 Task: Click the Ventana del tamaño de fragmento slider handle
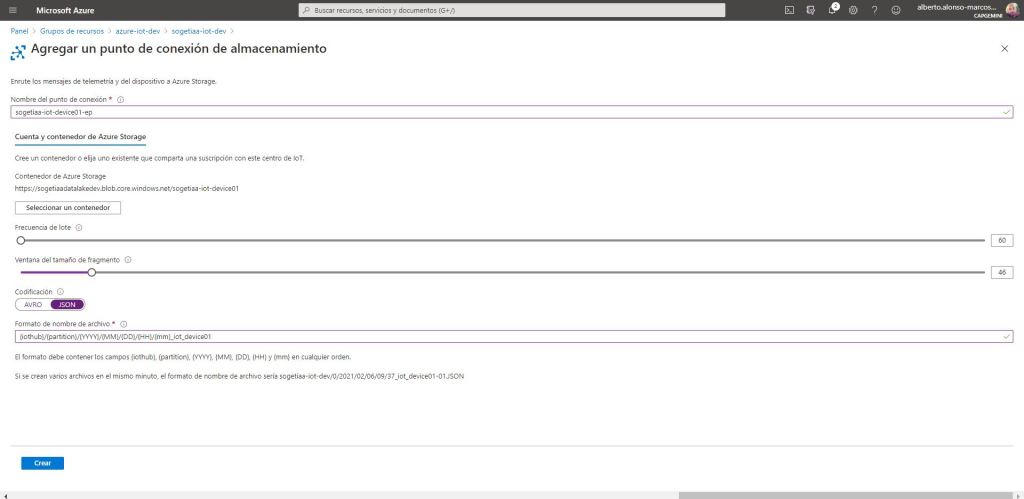[91, 272]
